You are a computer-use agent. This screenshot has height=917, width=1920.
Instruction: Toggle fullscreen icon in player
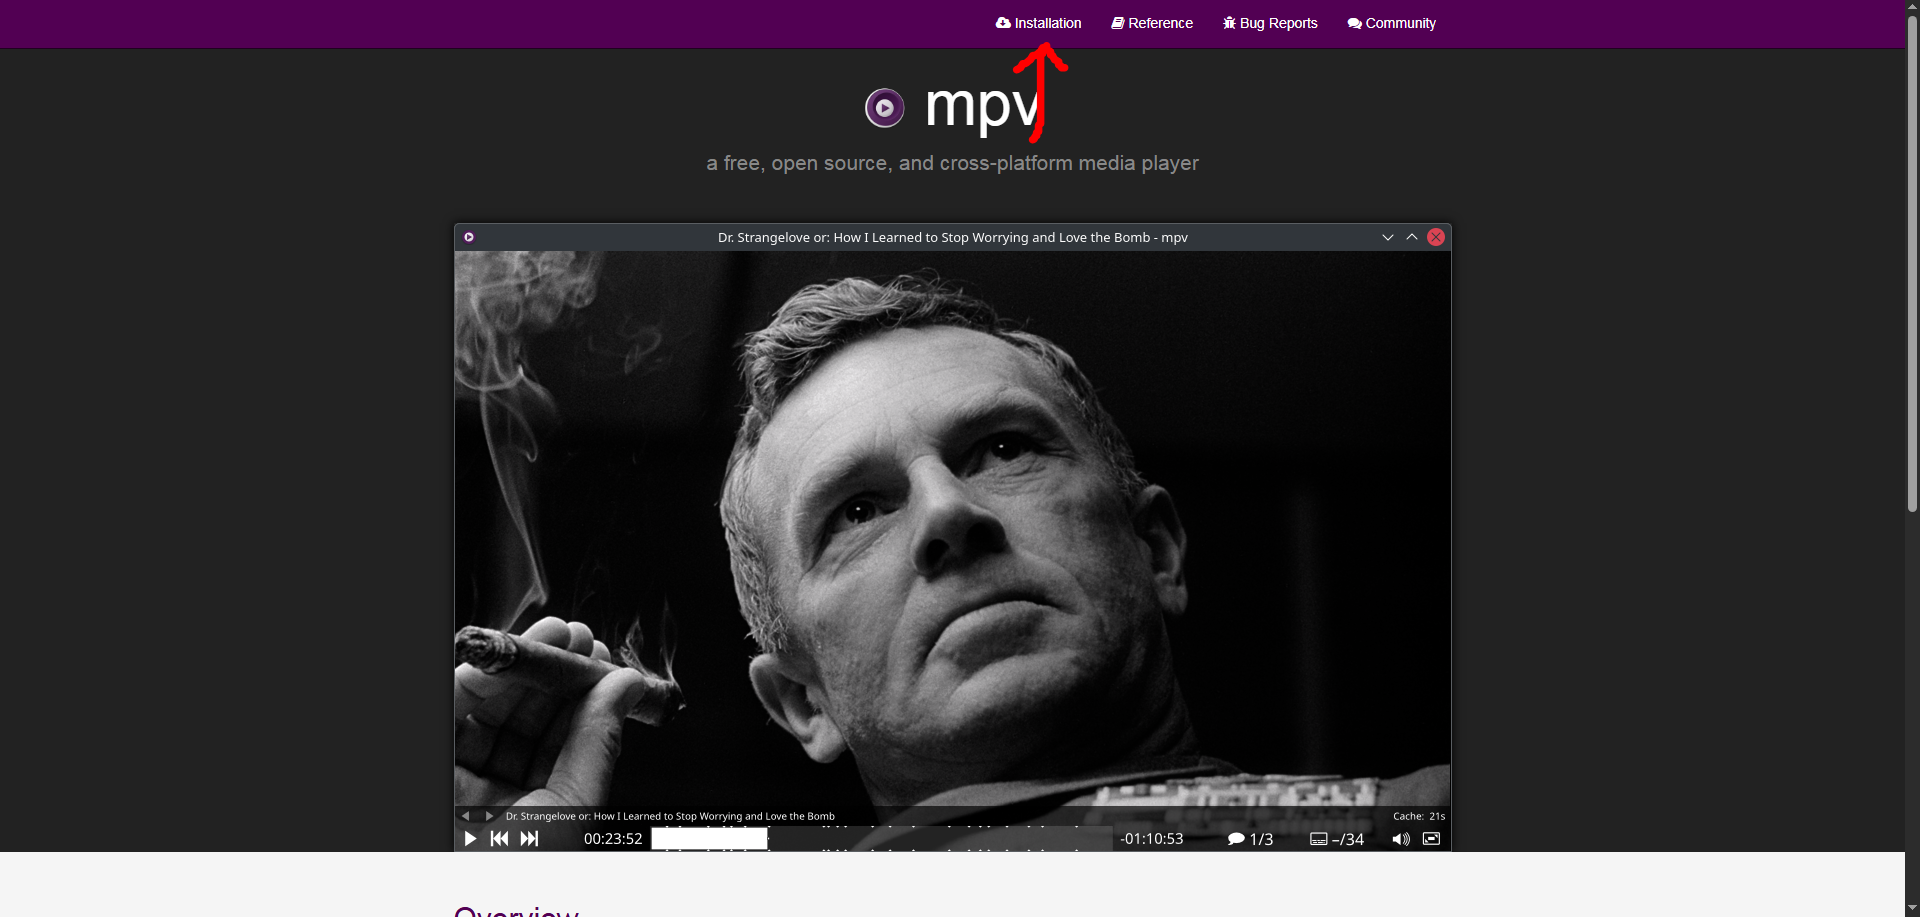[1431, 838]
